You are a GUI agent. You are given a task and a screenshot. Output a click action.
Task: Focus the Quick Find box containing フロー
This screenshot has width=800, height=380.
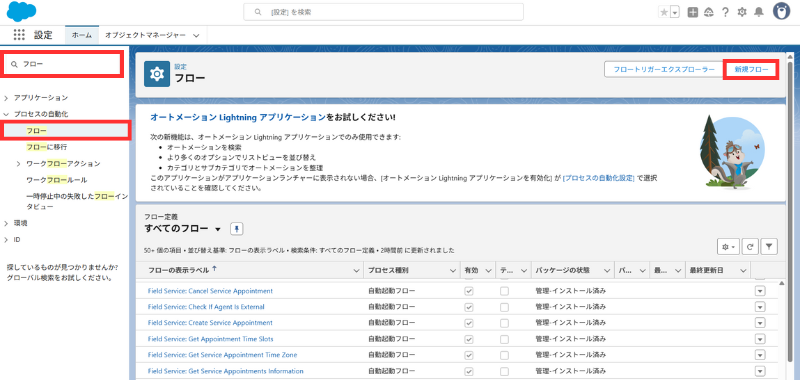pyautogui.click(x=62, y=64)
